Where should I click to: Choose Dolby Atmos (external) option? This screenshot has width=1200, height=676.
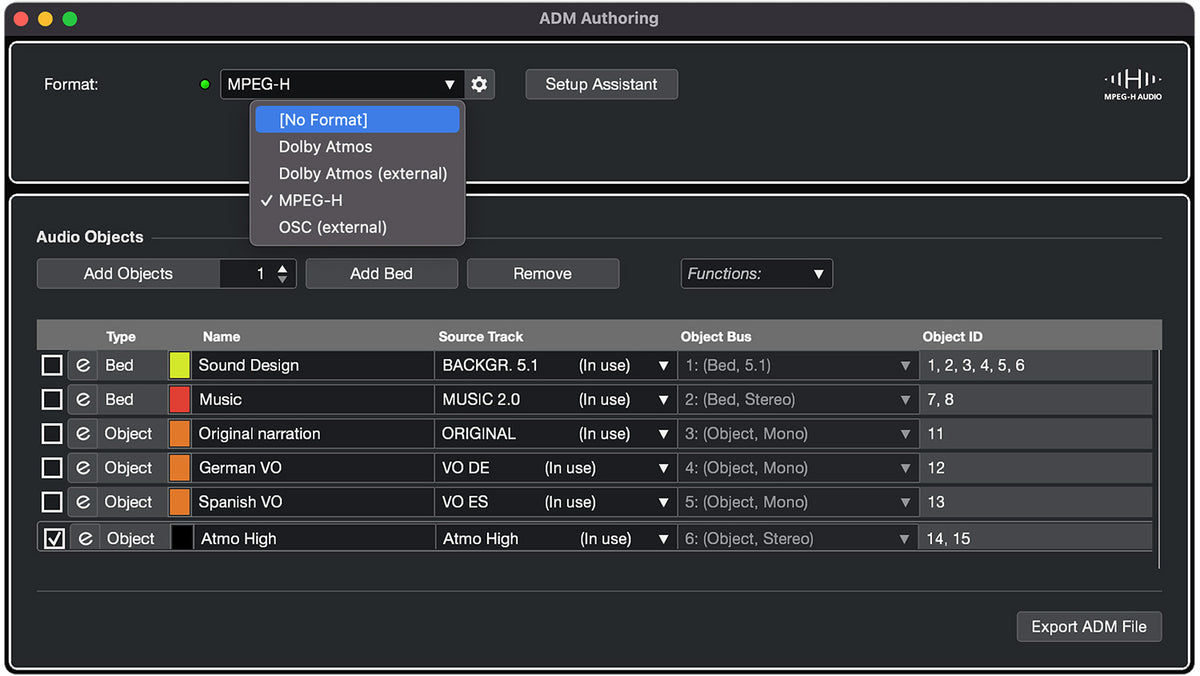[357, 174]
